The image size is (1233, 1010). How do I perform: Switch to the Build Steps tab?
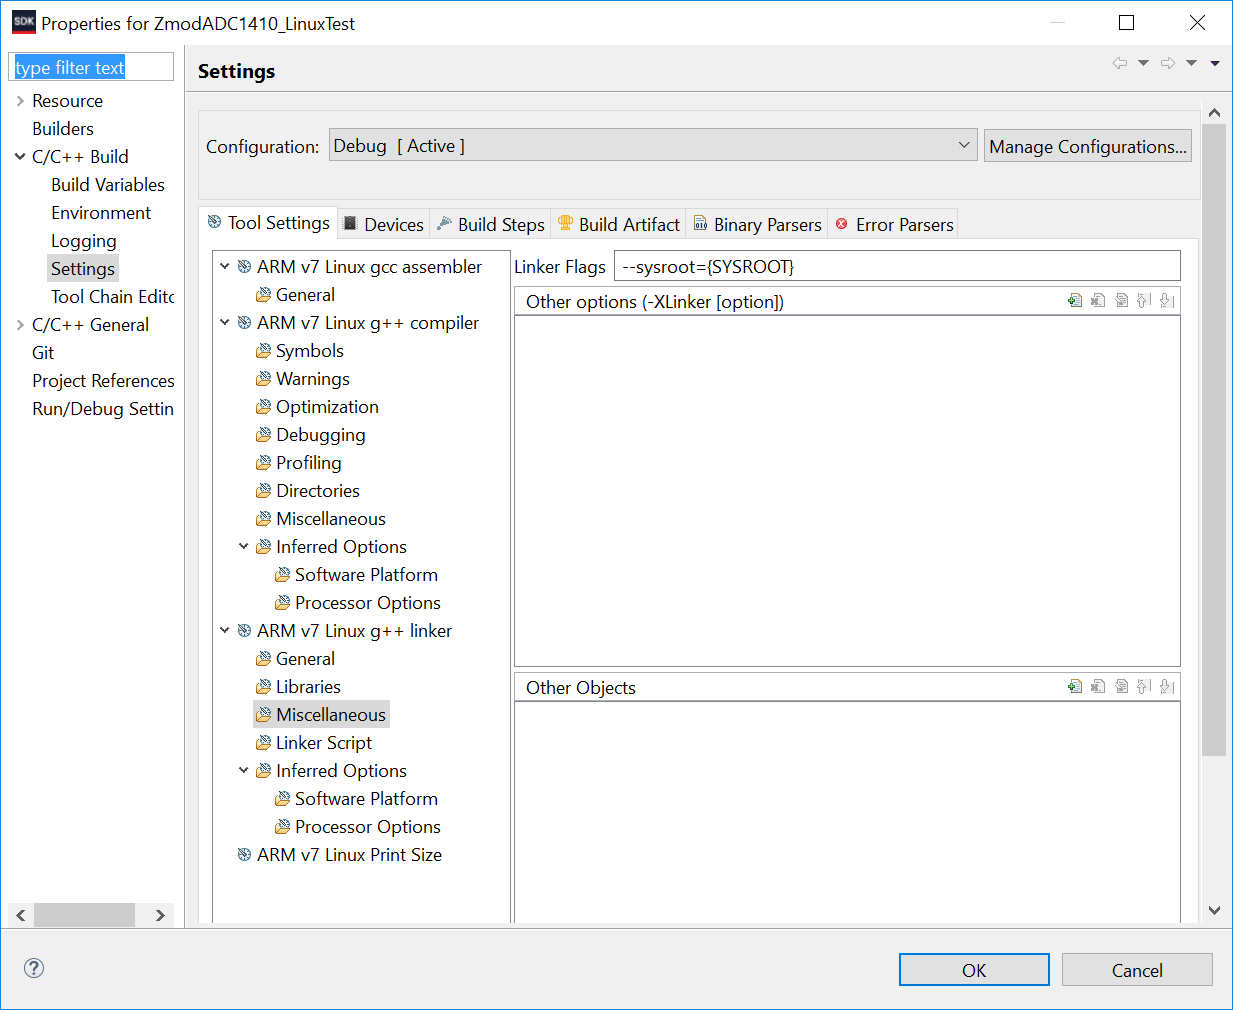coord(491,224)
